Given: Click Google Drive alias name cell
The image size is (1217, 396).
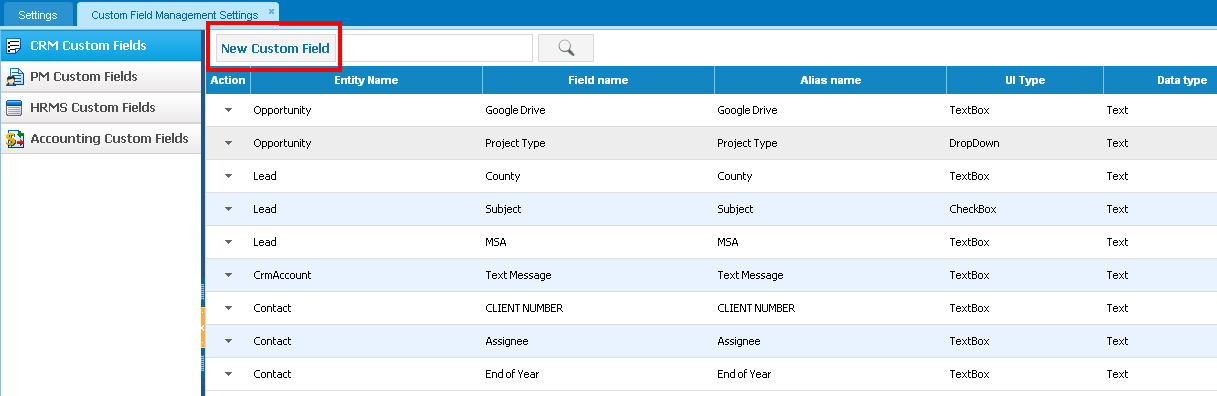Looking at the screenshot, I should [830, 110].
